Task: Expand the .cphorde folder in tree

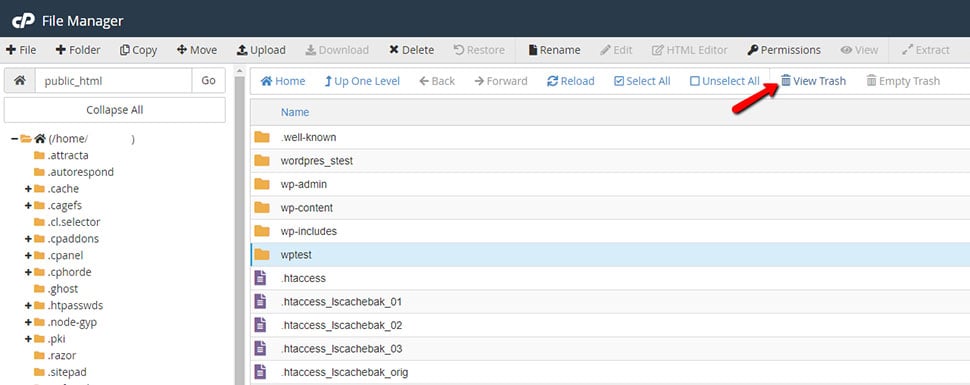Action: click(28, 272)
